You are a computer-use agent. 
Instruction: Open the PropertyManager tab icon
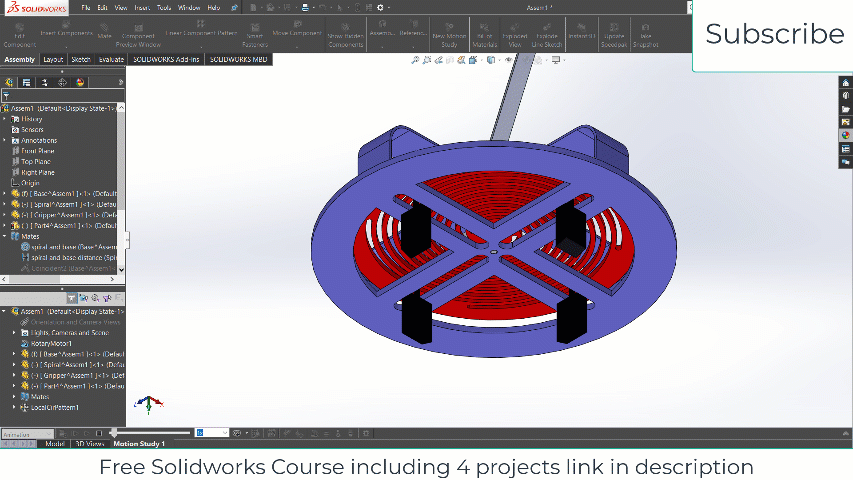[27, 83]
